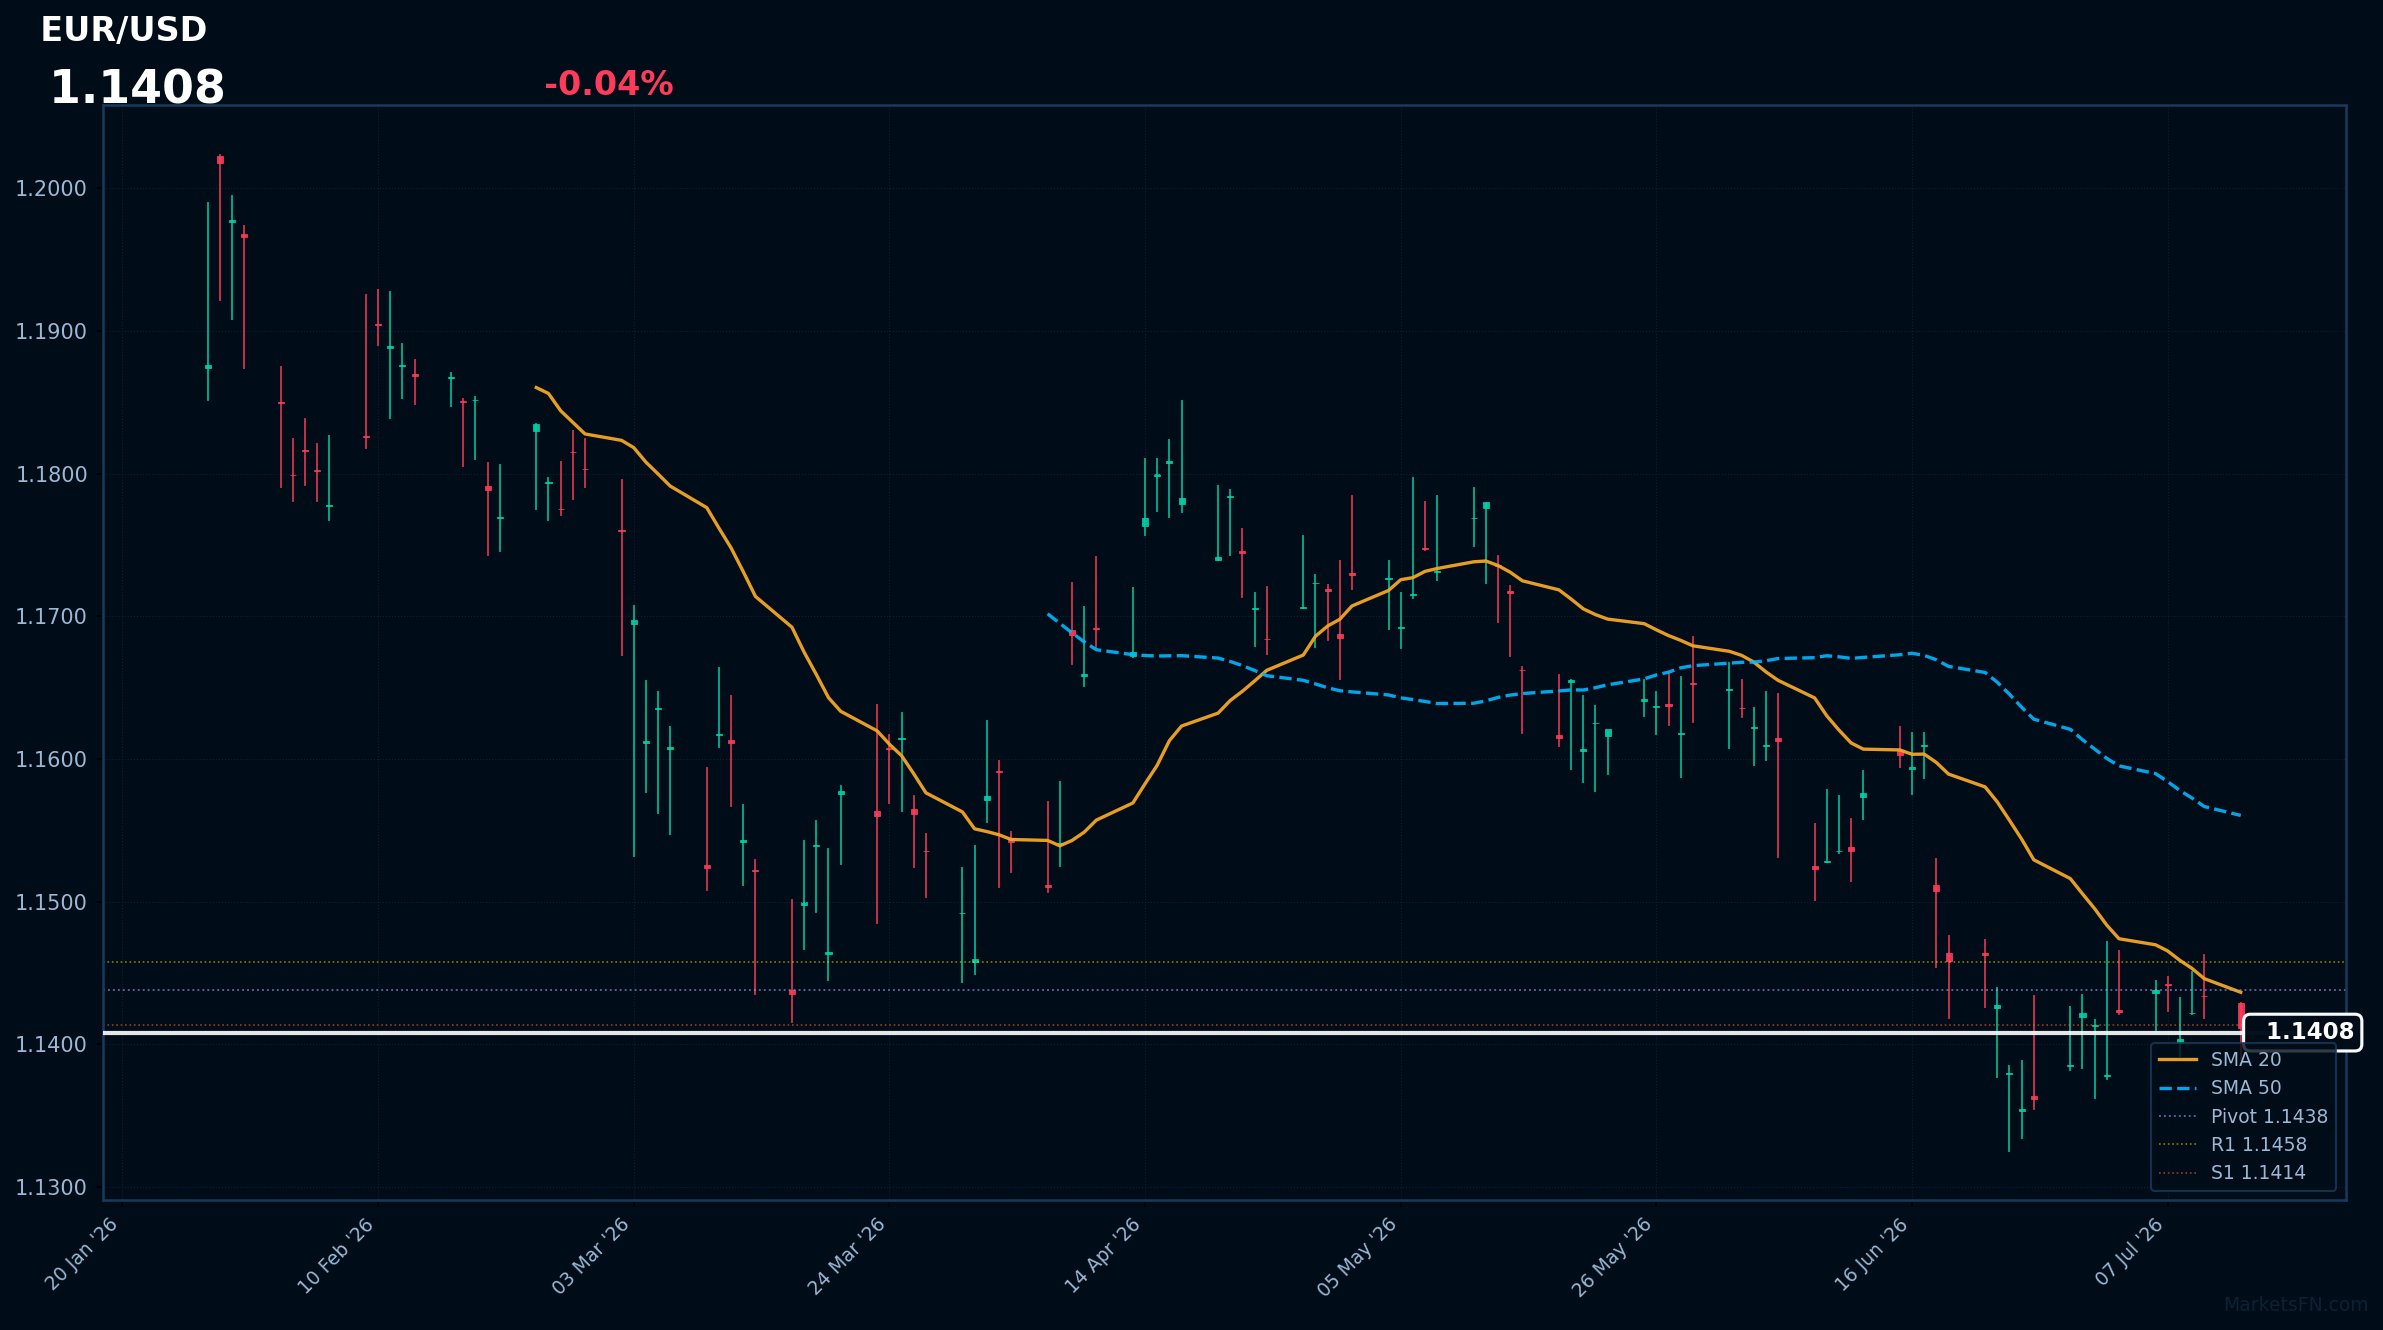Click the 1.1408 current price tag on axis

point(2302,1032)
